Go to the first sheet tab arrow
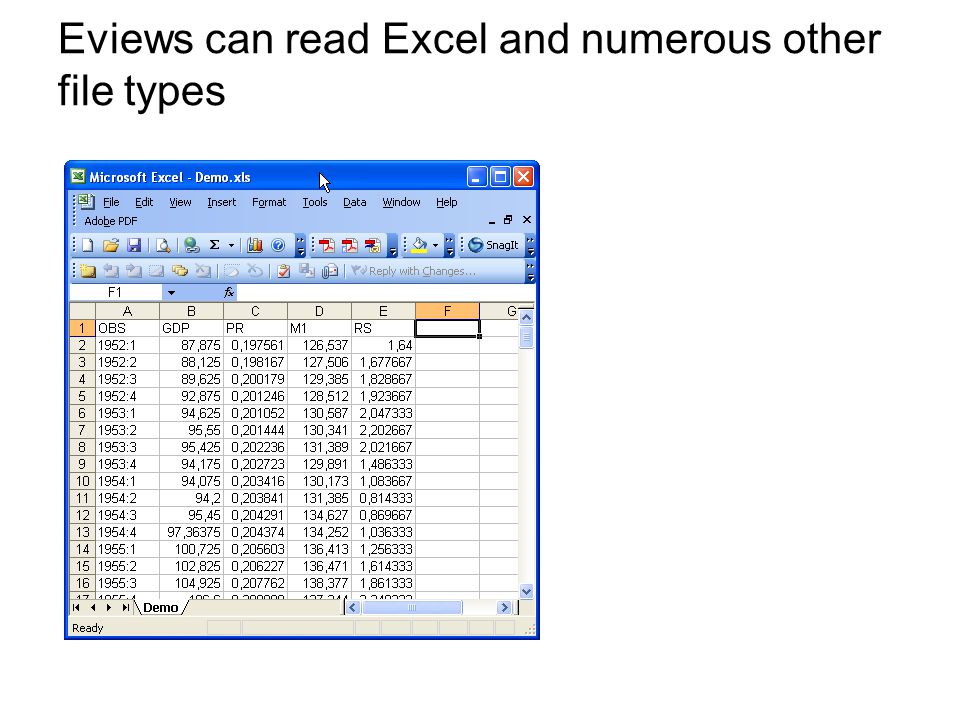Viewport: 960px width, 720px height. pyautogui.click(x=76, y=607)
